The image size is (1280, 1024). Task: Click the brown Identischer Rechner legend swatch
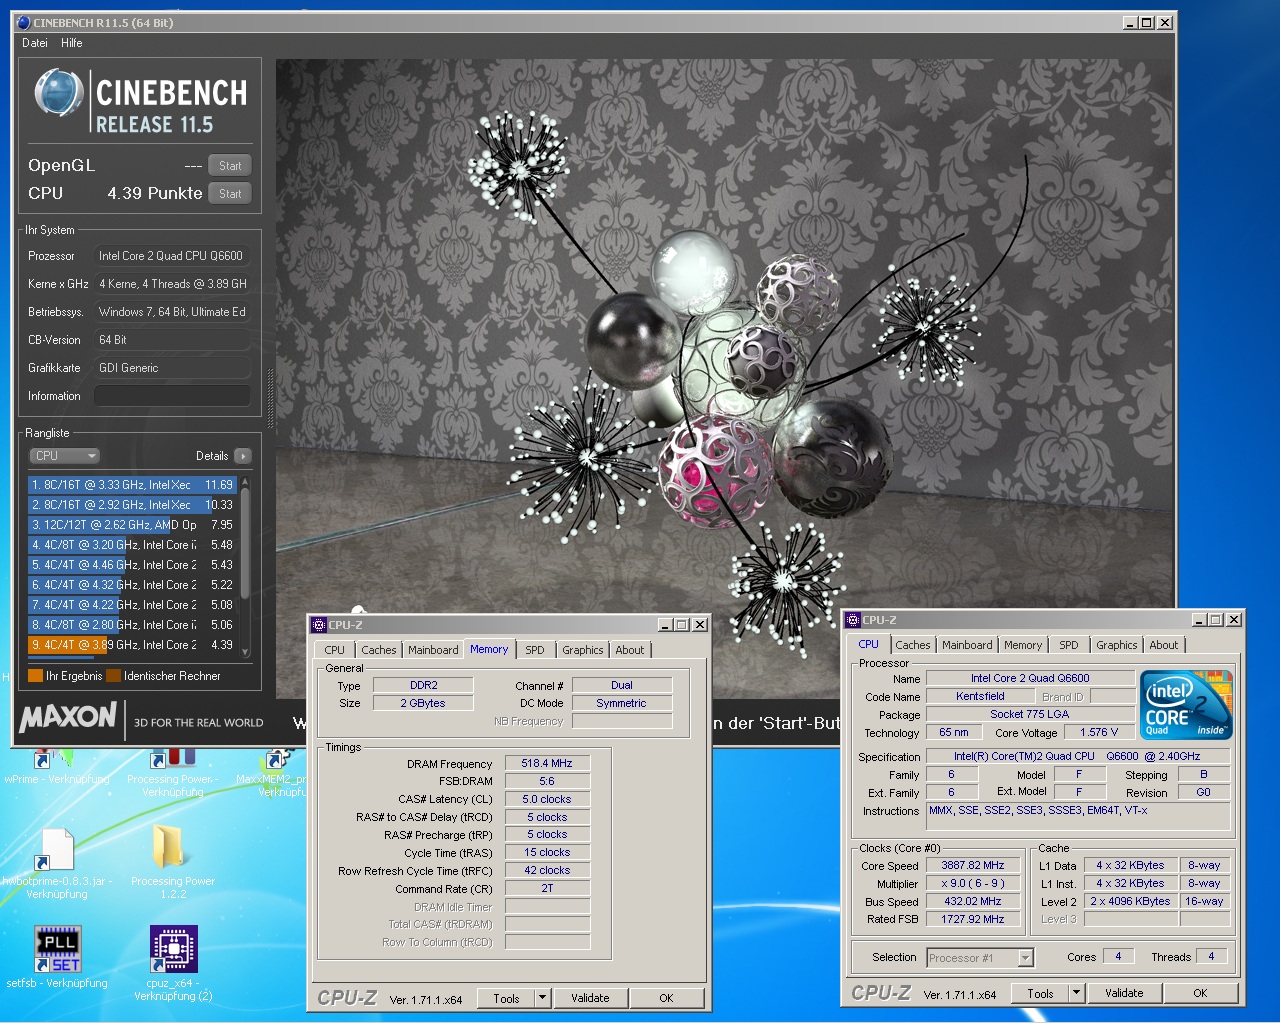pos(113,676)
